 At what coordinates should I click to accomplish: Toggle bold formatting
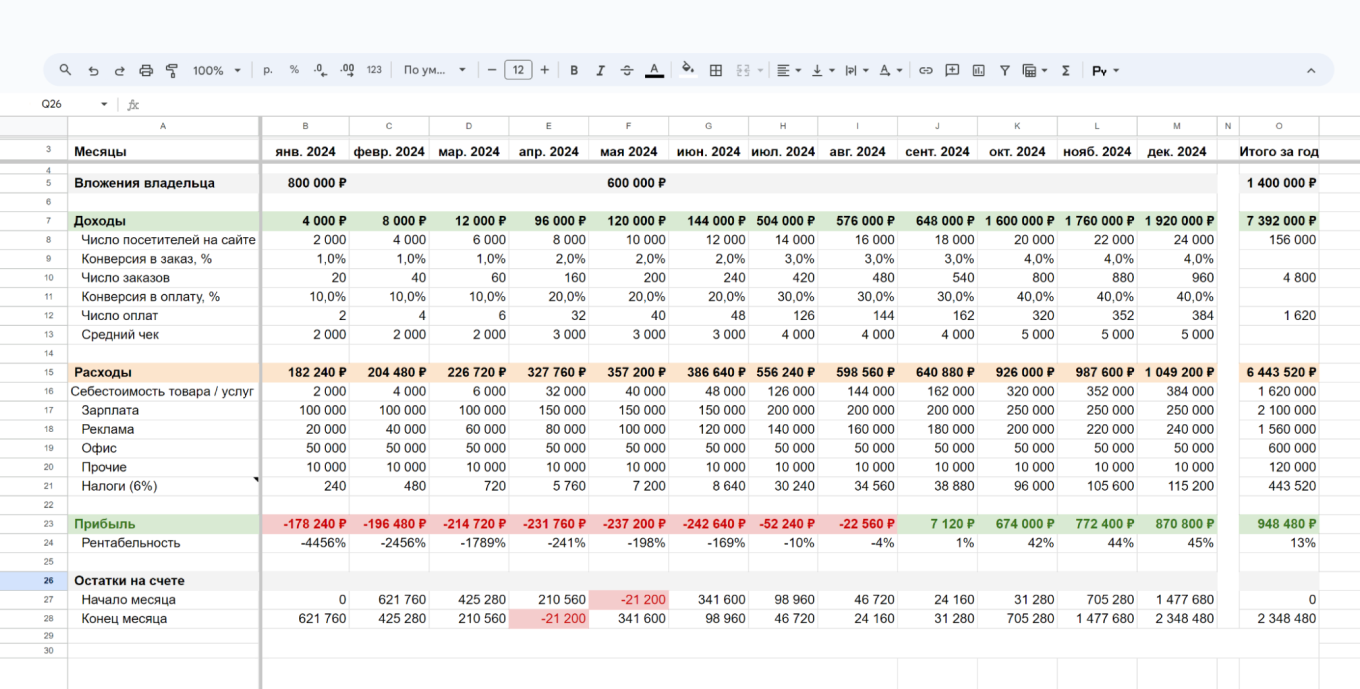pos(574,70)
